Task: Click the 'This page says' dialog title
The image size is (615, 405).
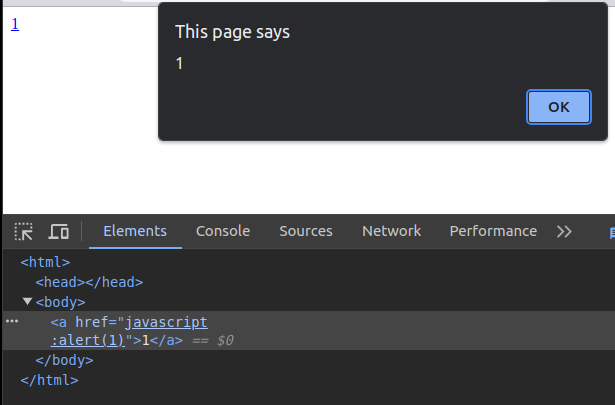Action: point(232,32)
